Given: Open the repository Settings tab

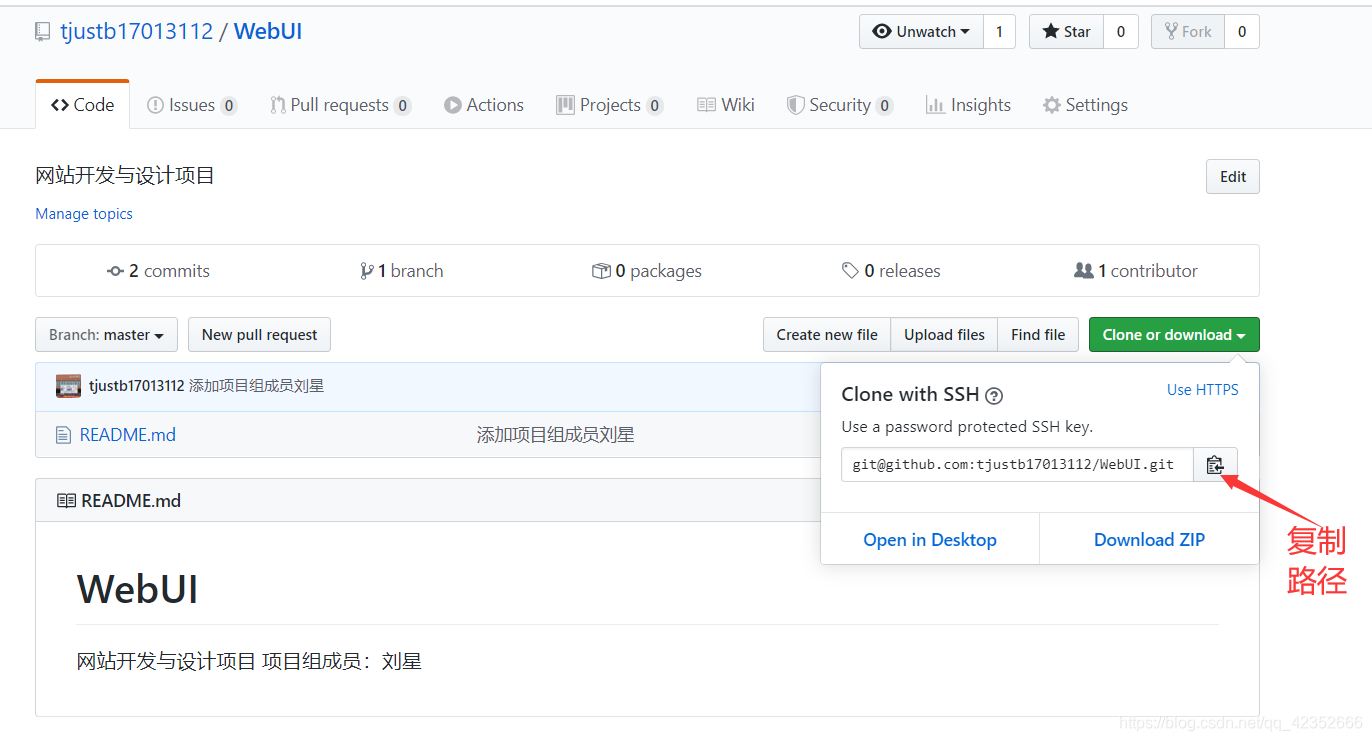Looking at the screenshot, I should 1085,105.
